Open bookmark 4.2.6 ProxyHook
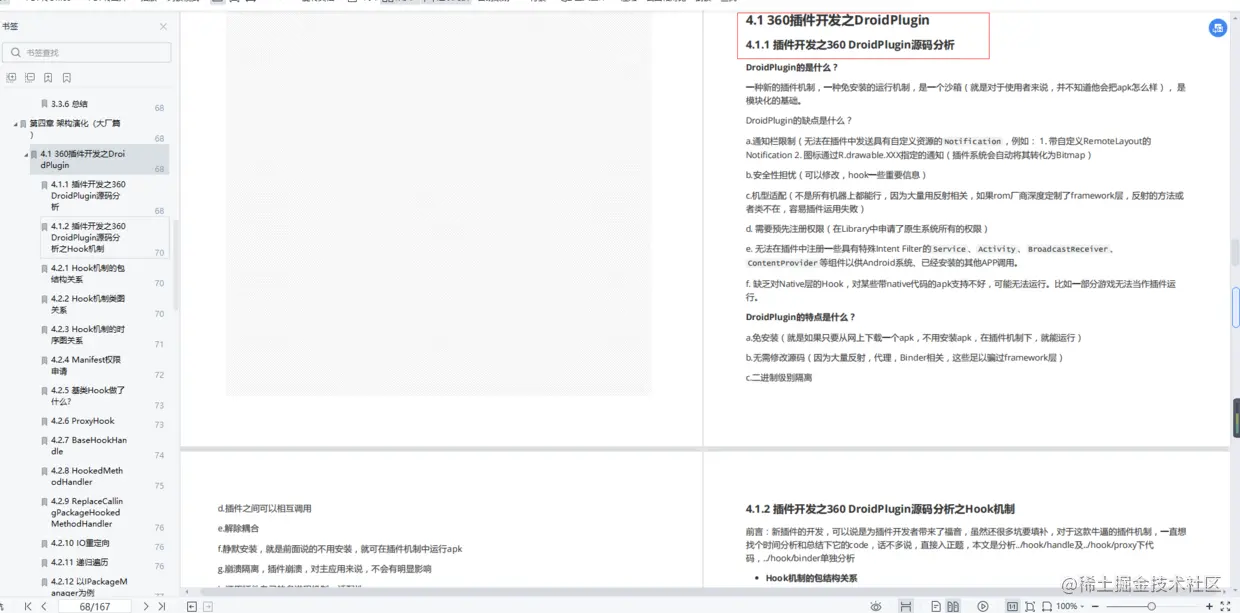The height and width of the screenshot is (613, 1240). click(83, 421)
